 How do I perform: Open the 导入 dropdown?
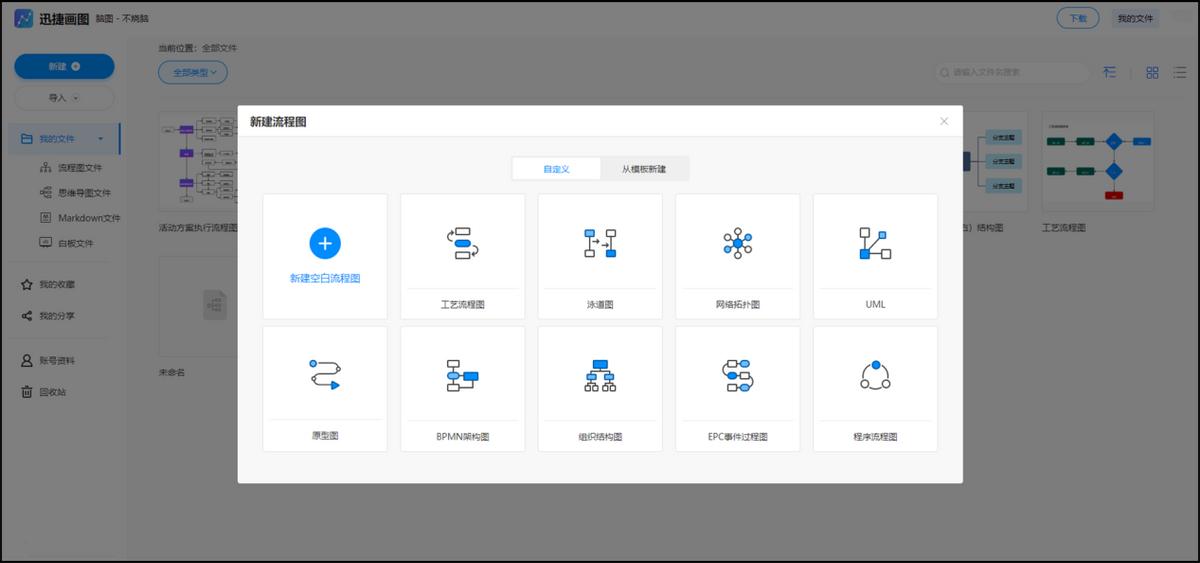pos(64,98)
